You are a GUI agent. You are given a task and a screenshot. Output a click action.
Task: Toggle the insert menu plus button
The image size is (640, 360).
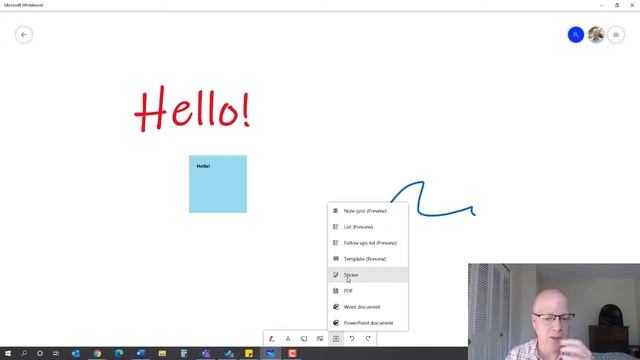pos(336,339)
